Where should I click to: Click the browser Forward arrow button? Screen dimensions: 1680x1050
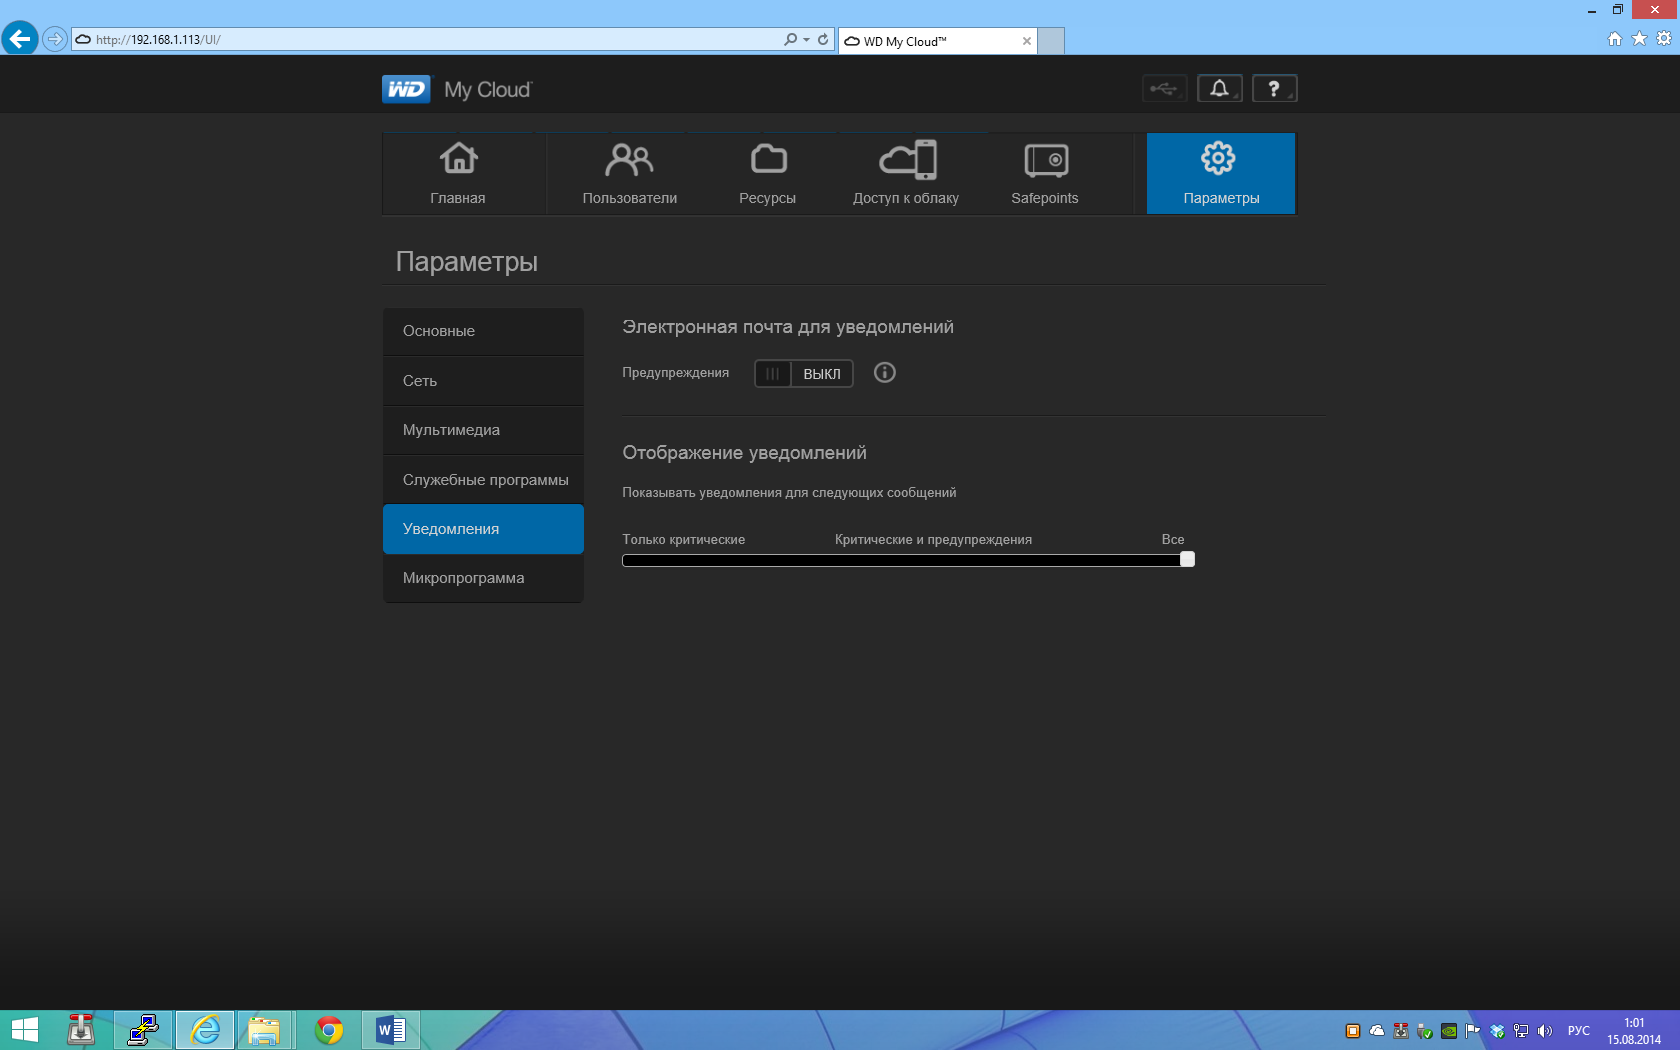point(55,40)
